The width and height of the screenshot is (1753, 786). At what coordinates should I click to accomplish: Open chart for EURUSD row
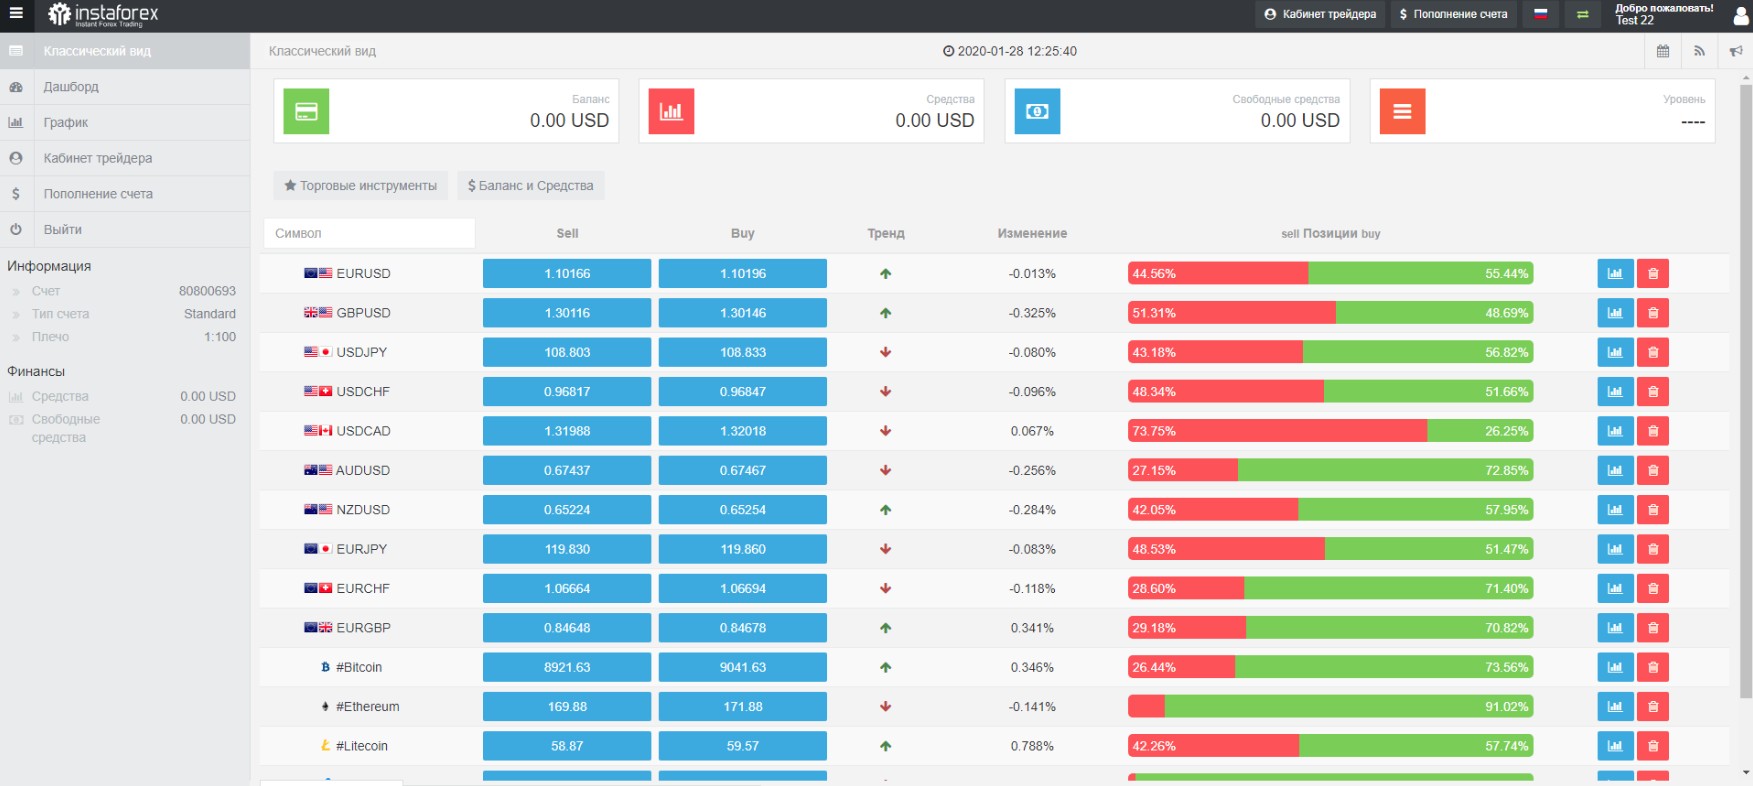pos(1615,273)
